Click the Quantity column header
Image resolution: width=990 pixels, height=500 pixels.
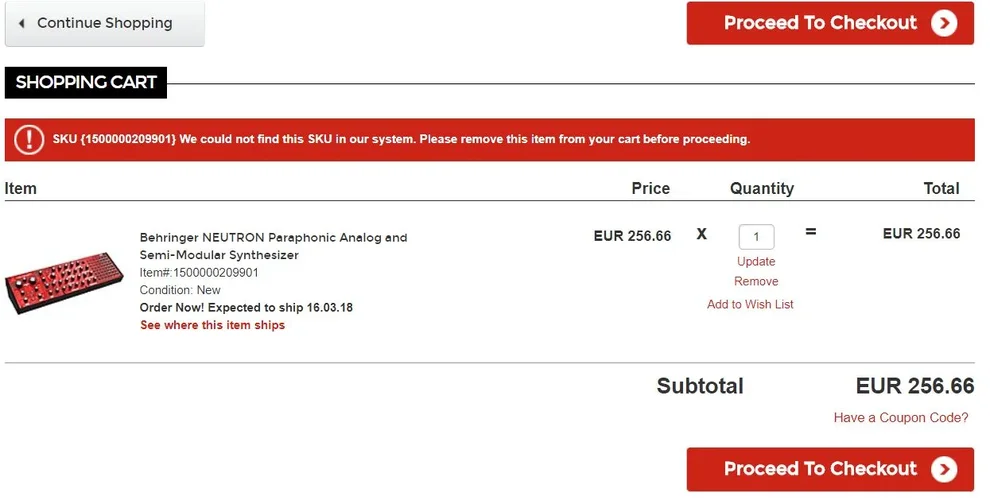[761, 188]
